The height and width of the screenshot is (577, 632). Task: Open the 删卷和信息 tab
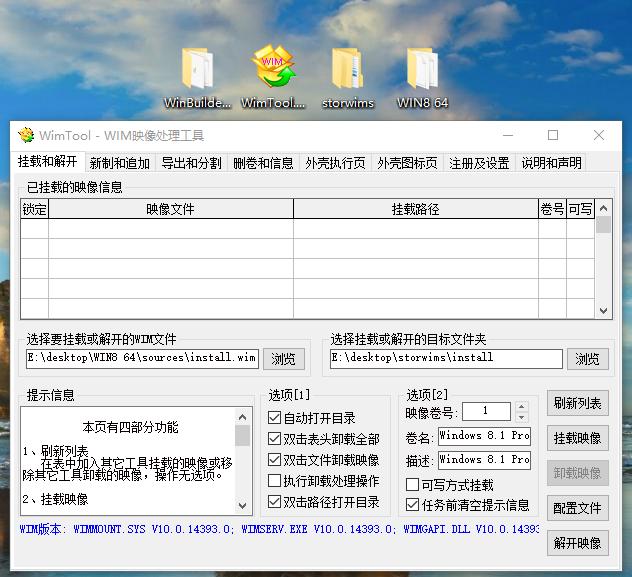(x=263, y=163)
